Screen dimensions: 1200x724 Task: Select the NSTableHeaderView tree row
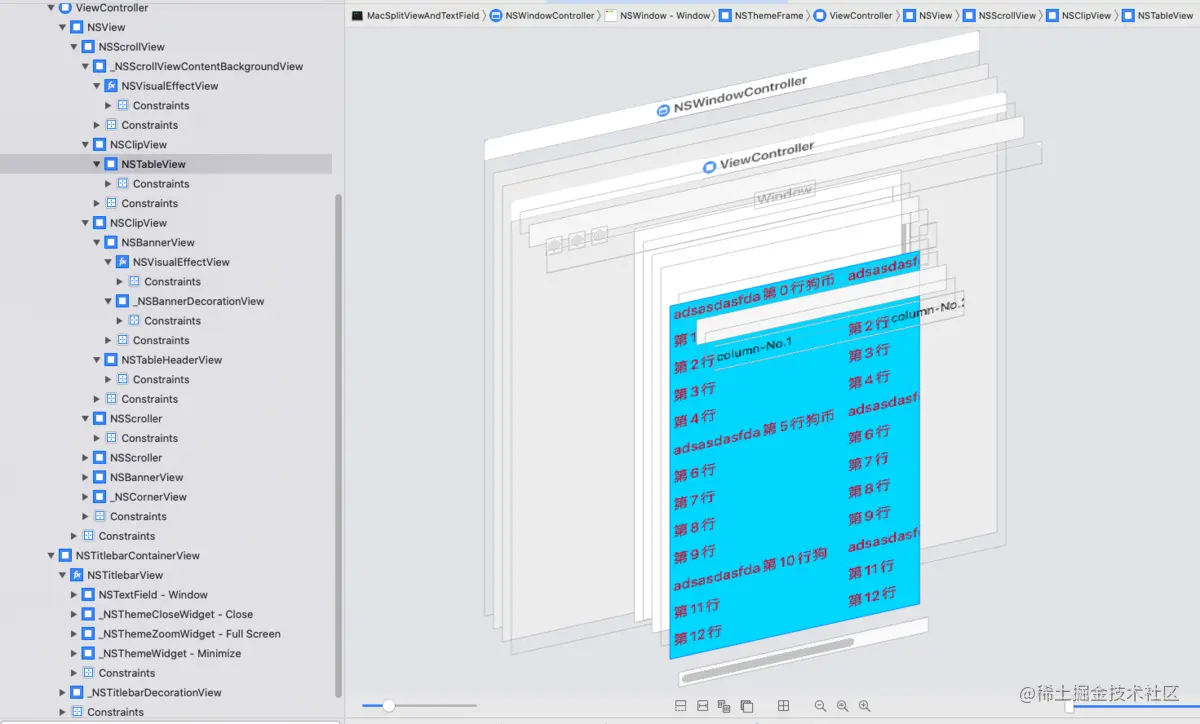coord(165,360)
